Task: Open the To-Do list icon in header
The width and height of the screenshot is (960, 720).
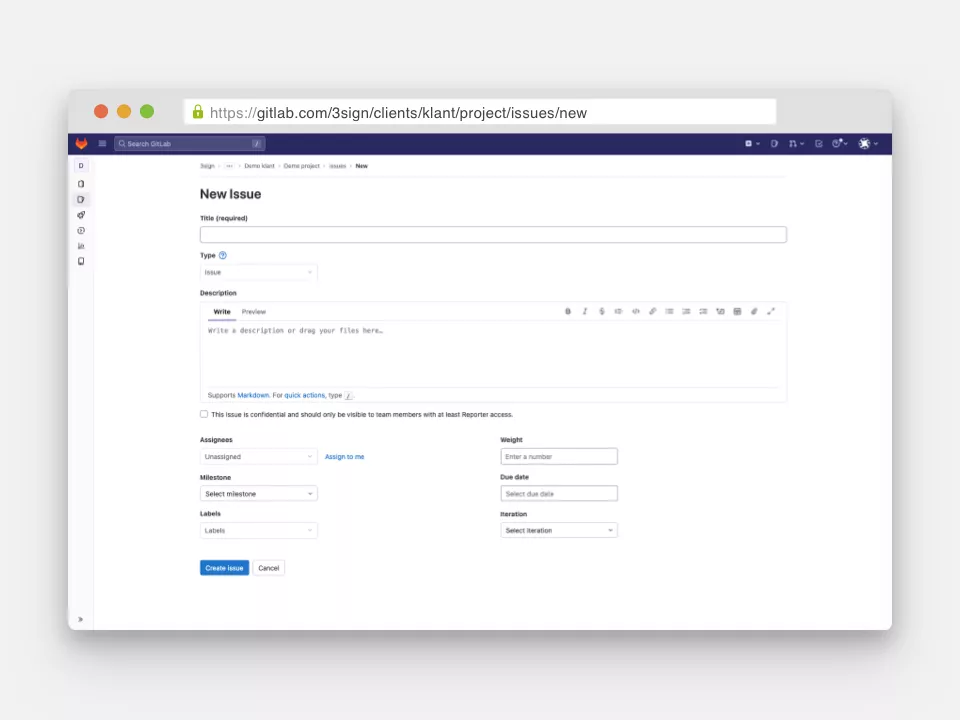Action: point(819,144)
